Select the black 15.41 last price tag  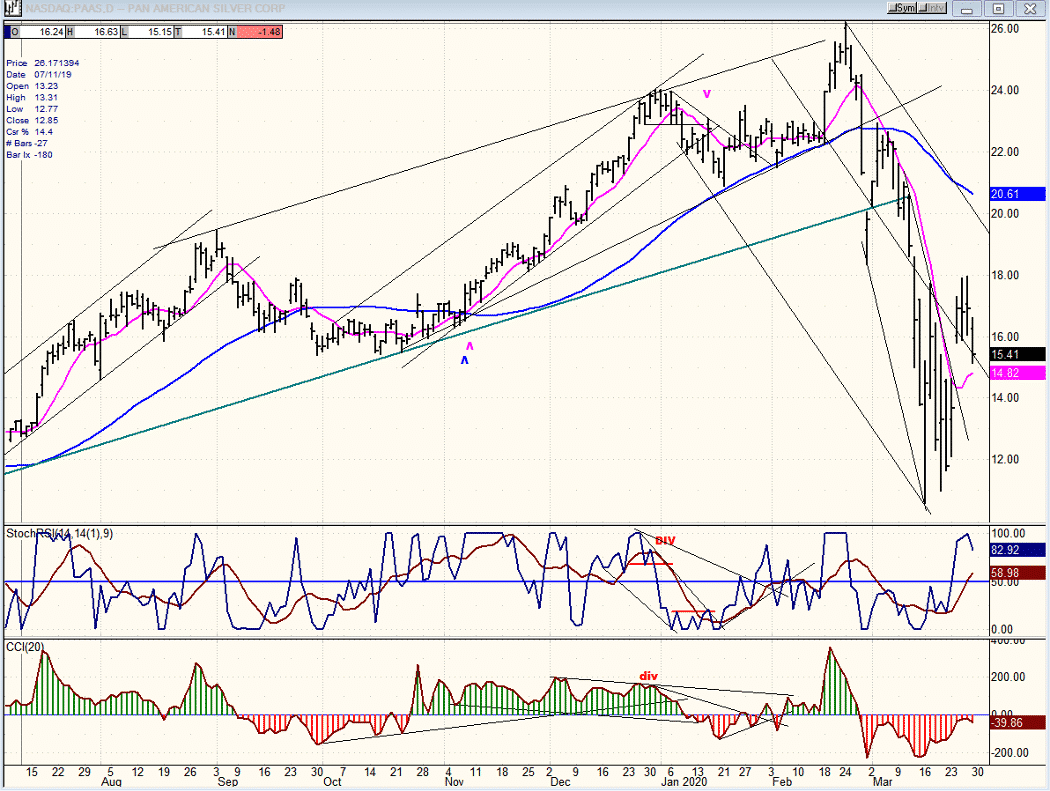coord(1017,355)
